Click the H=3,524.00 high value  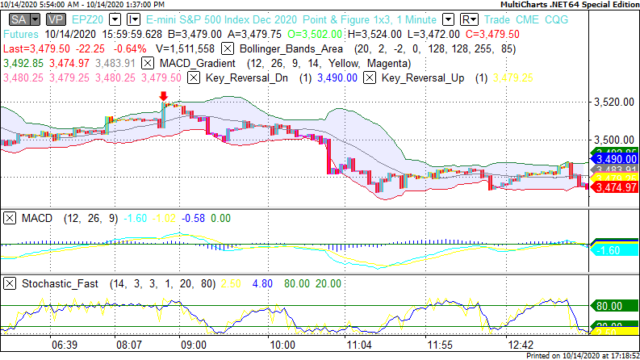click(x=375, y=34)
